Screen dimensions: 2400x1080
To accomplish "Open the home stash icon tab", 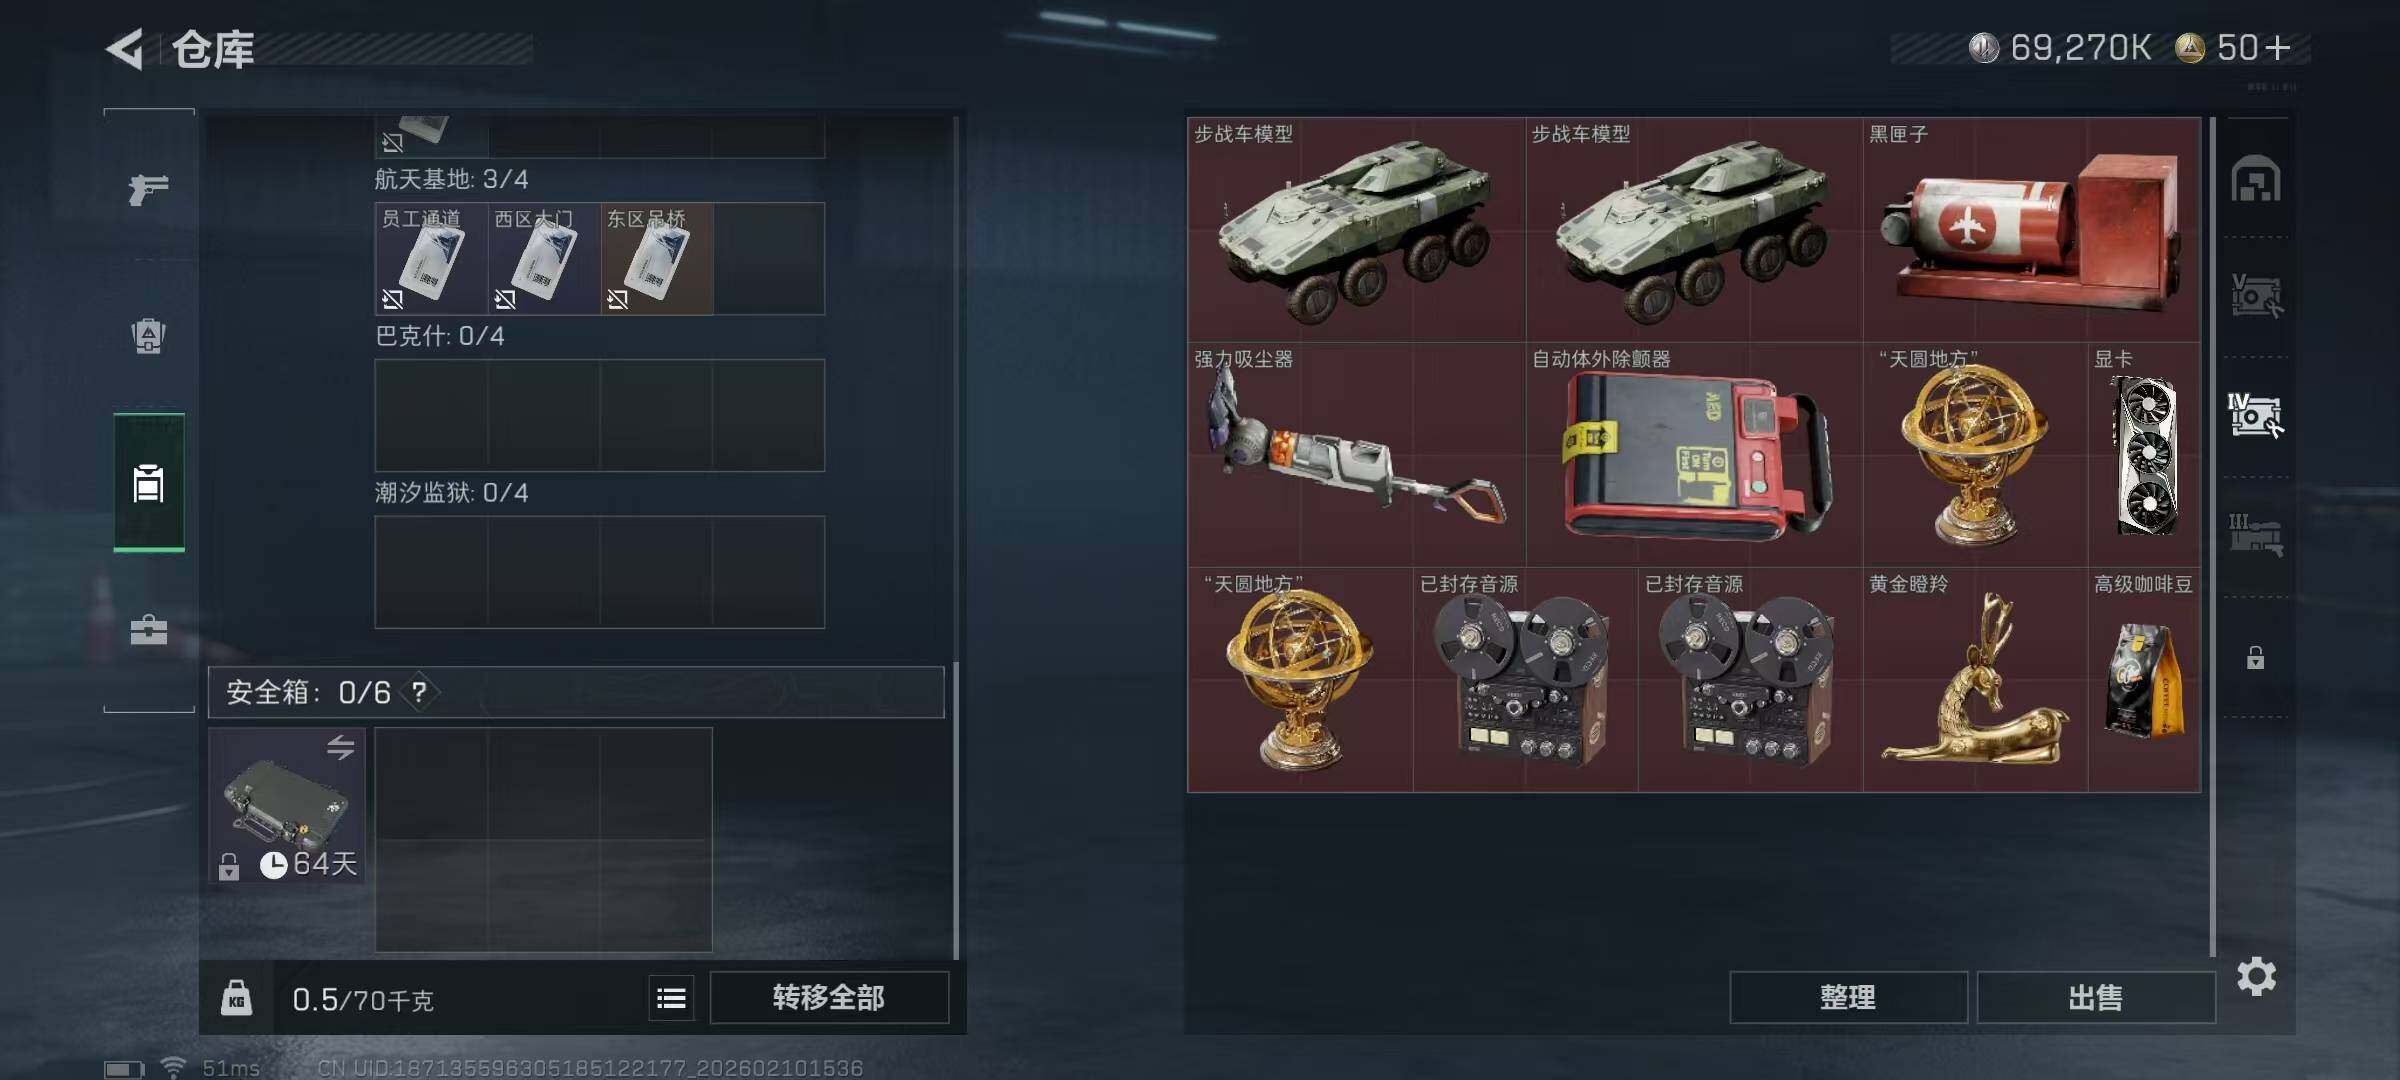I will coord(2255,180).
